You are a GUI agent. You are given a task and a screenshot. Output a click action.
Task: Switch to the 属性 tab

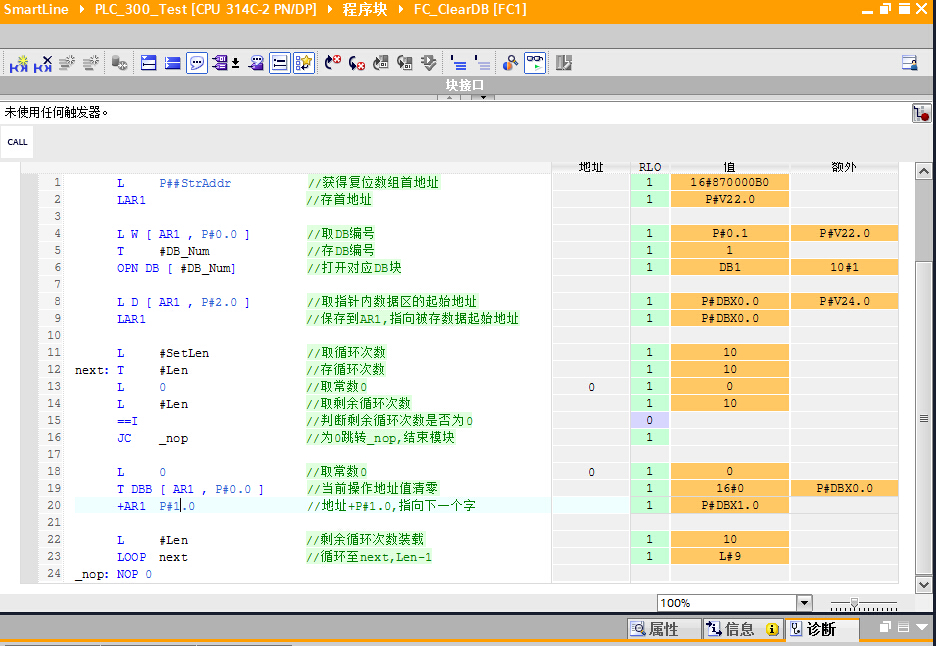(x=663, y=629)
